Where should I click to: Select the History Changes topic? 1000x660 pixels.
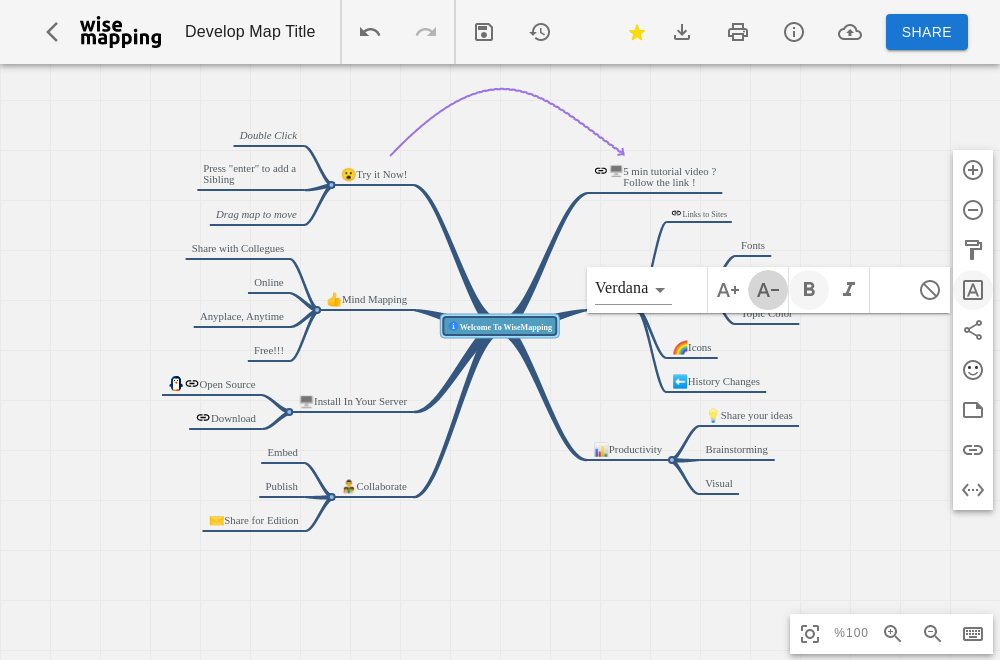coord(717,381)
